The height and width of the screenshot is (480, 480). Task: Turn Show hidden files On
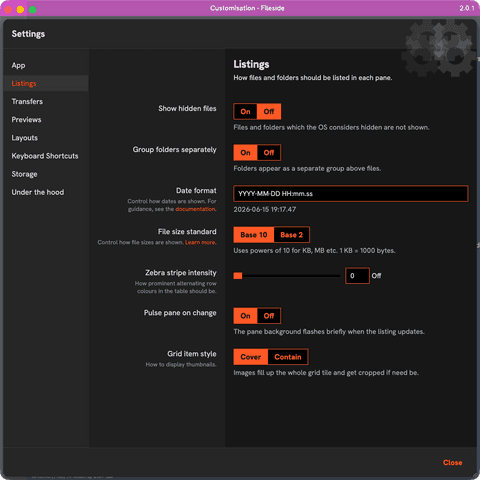point(245,112)
